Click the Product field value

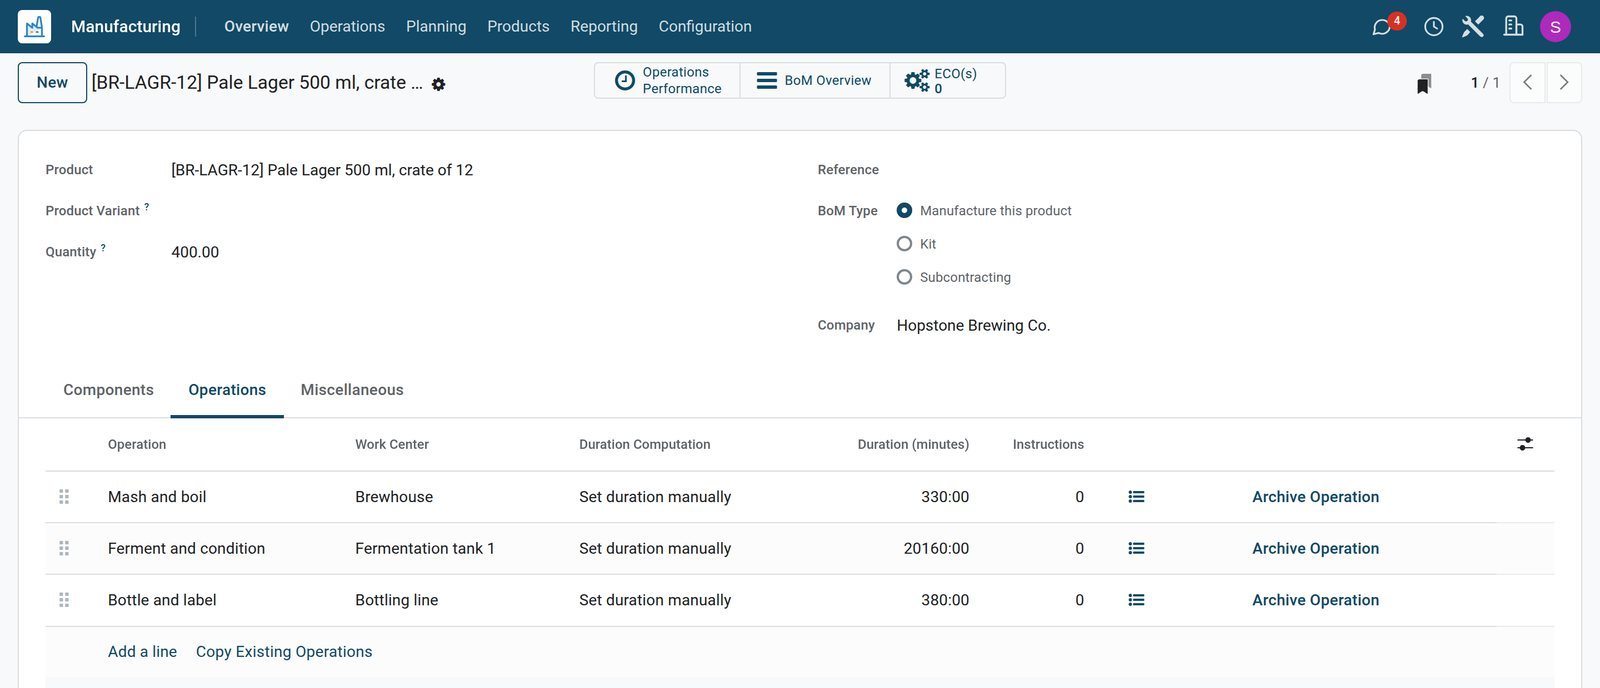tap(322, 170)
